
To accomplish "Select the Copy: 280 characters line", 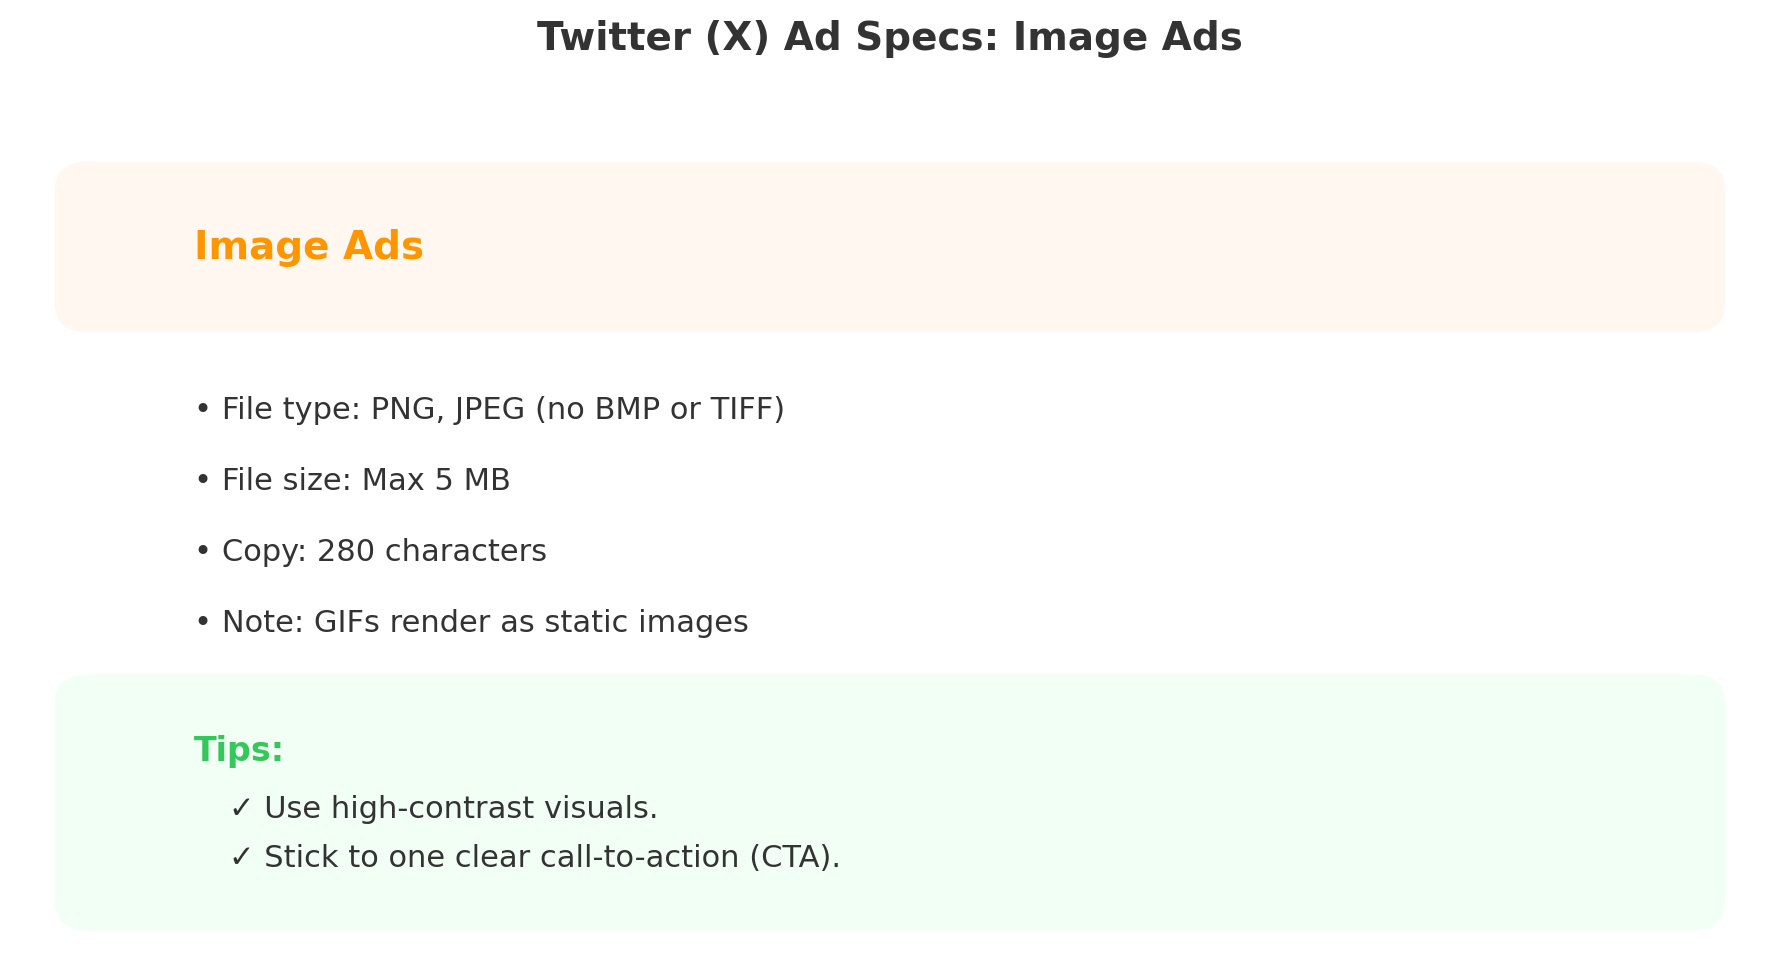I will tap(383, 551).
